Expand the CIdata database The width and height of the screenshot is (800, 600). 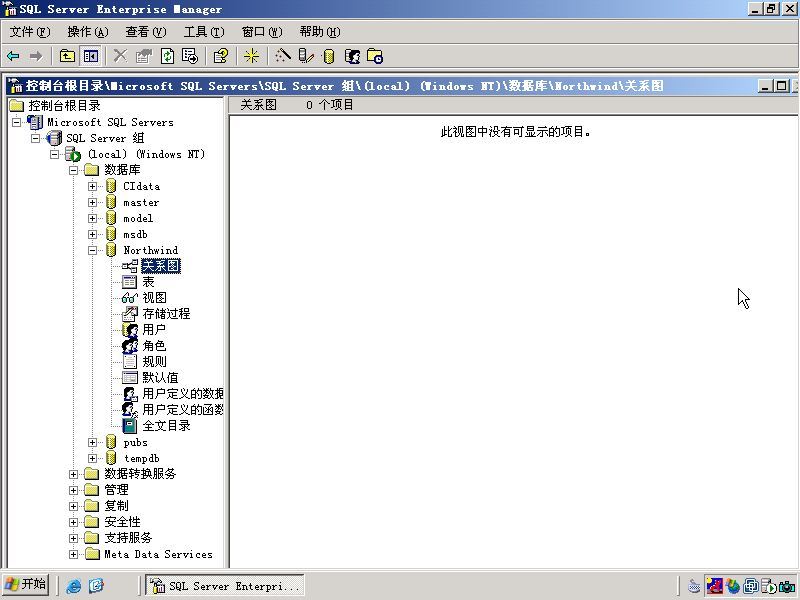pyautogui.click(x=92, y=187)
